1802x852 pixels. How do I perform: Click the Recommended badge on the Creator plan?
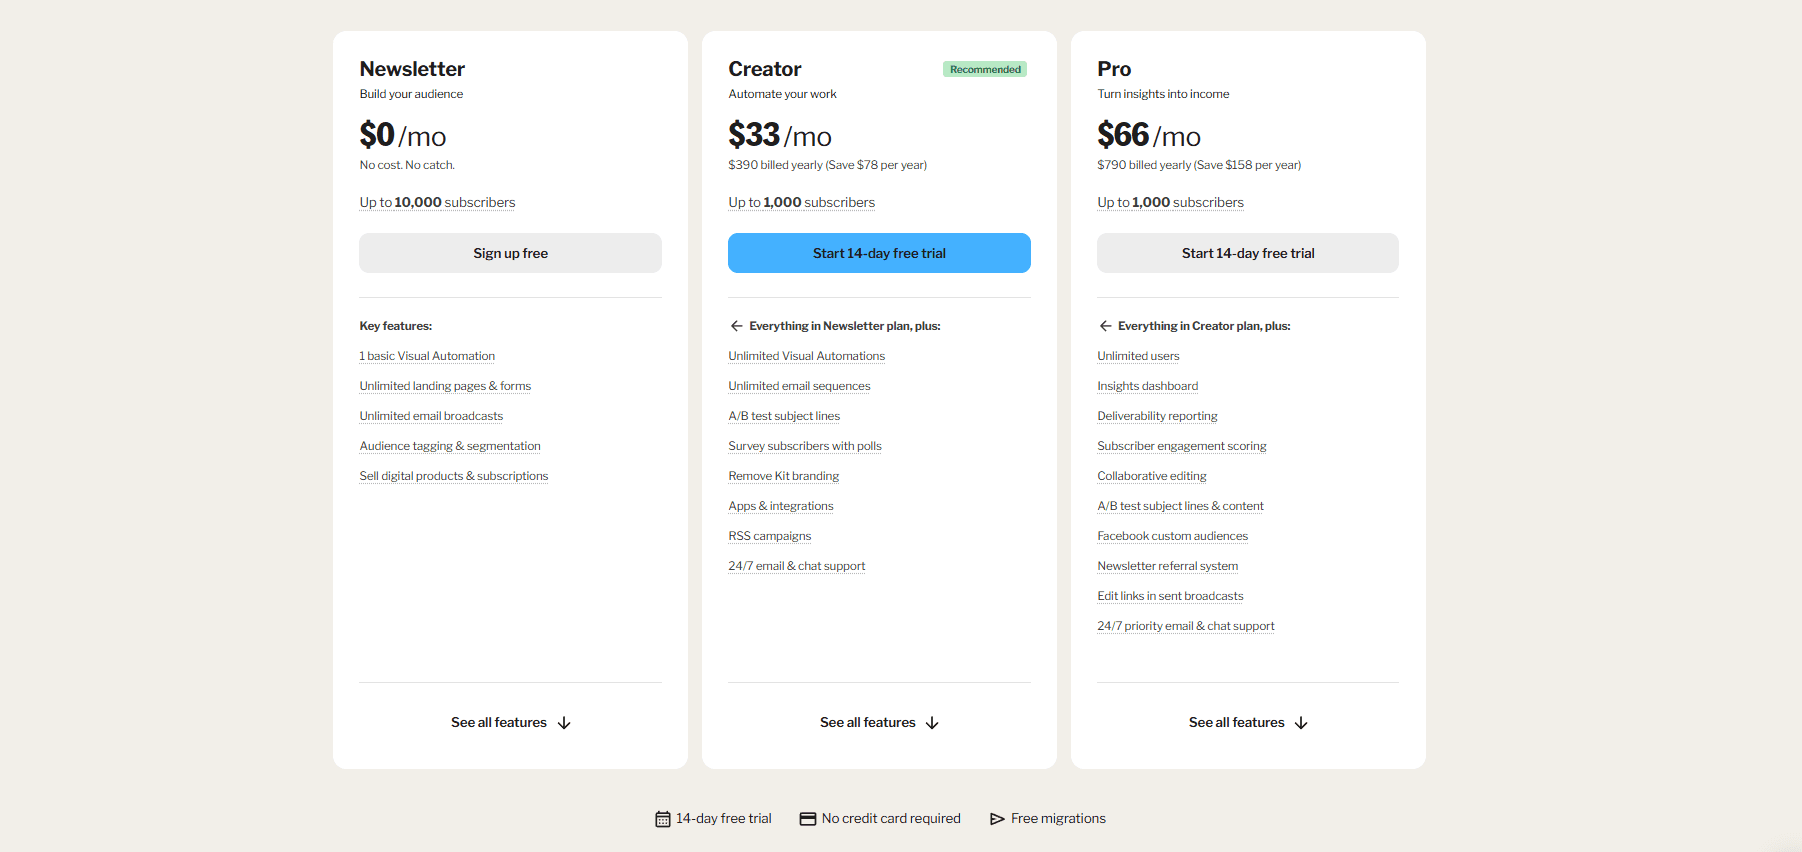[984, 69]
